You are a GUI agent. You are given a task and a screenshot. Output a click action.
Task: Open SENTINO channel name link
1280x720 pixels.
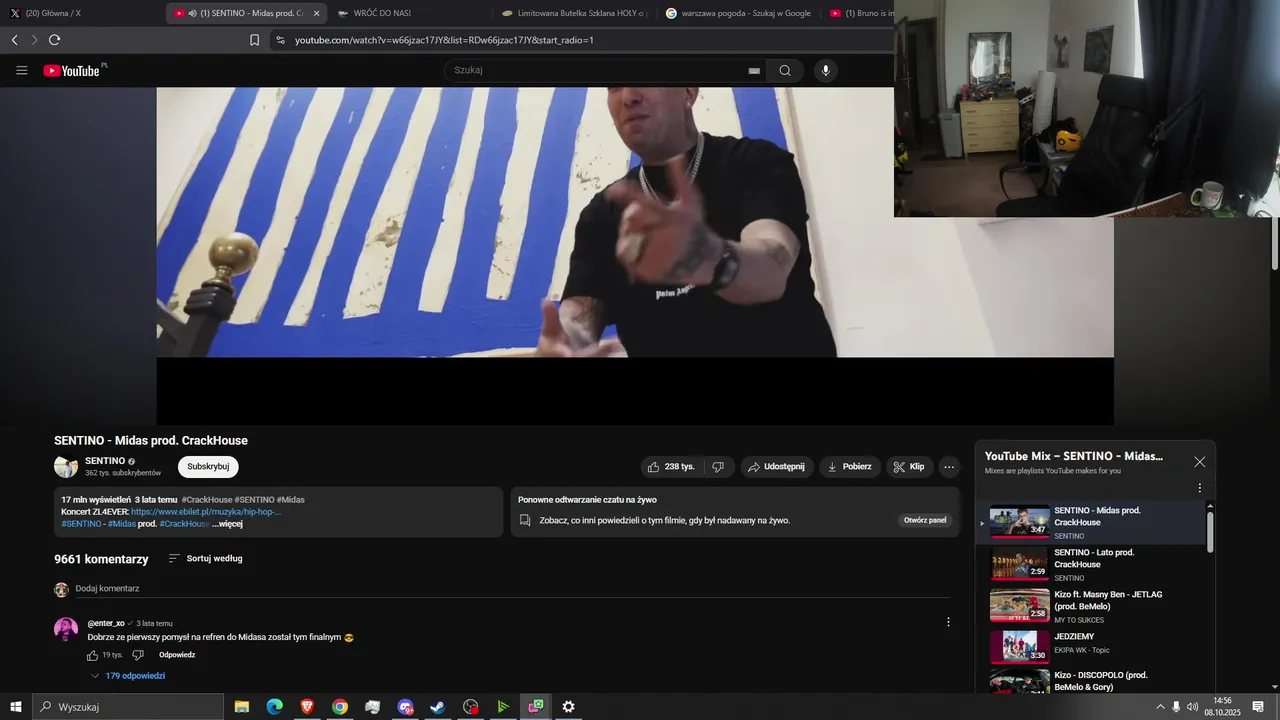105,461
